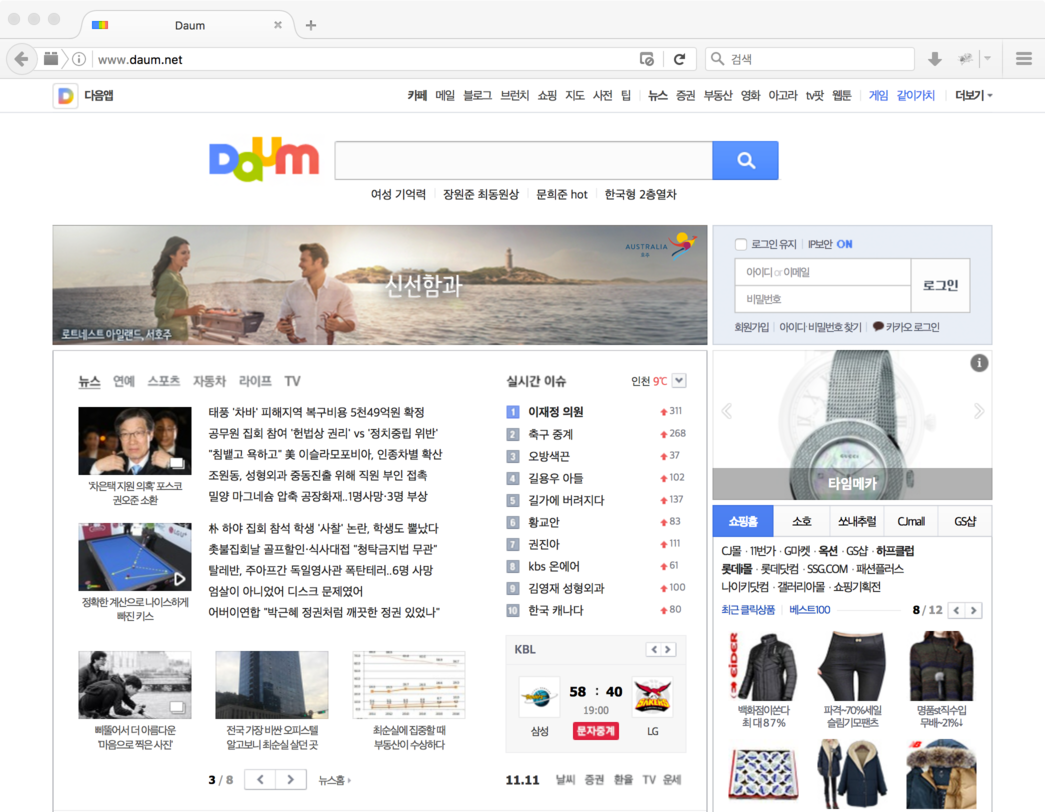Click the browser 검색 search box
This screenshot has height=812, width=1045.
tap(810, 59)
